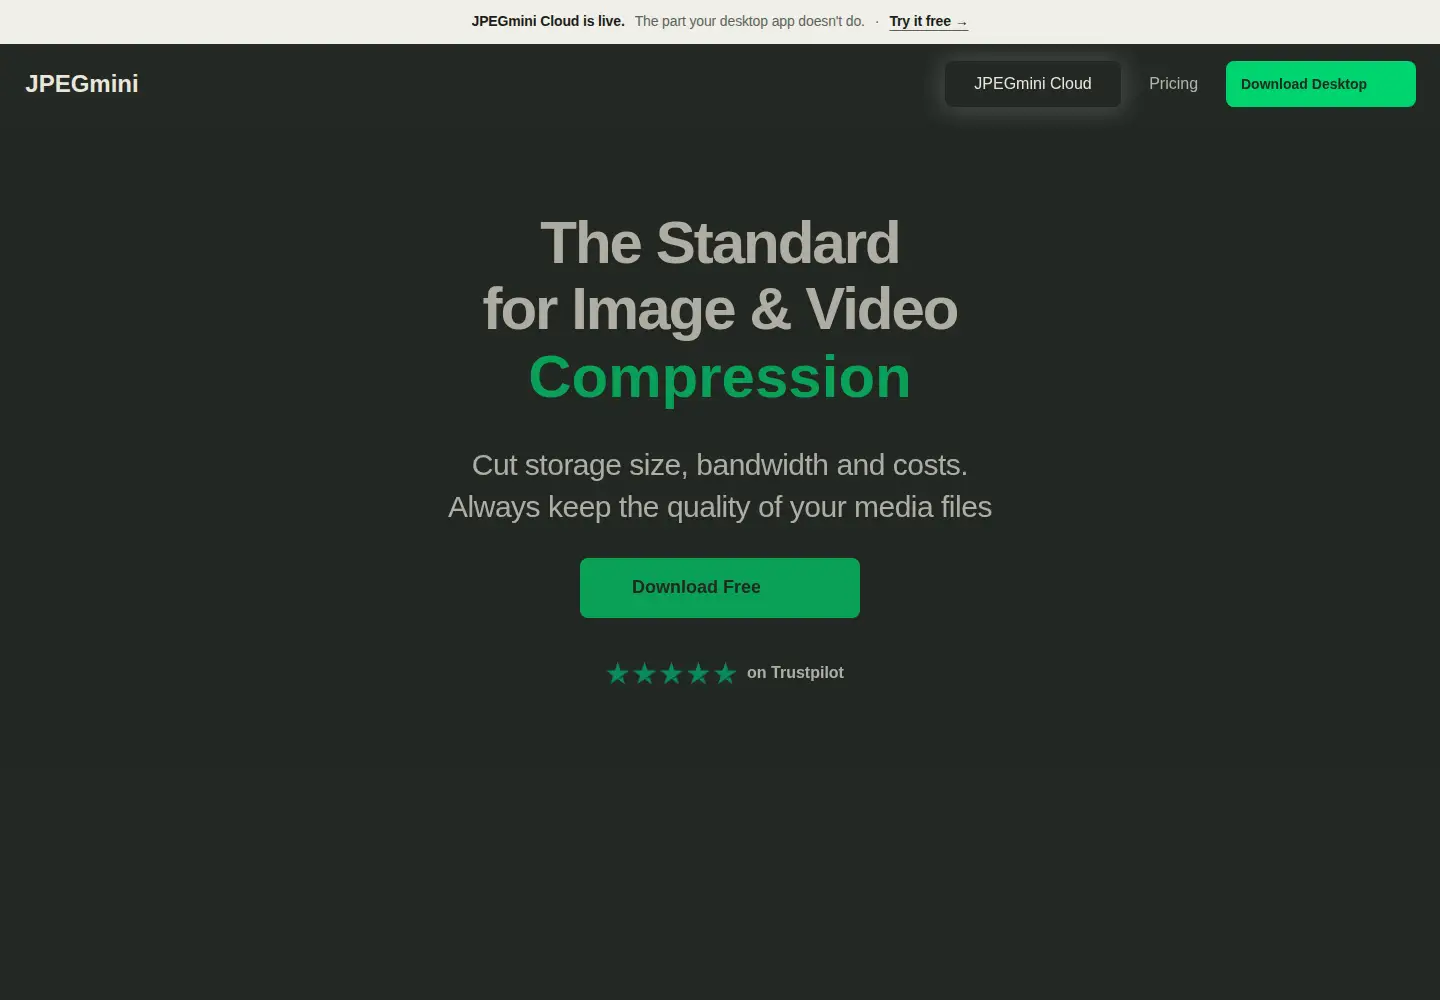Click 'The Standard' heading line
1440x1000 pixels.
tap(720, 243)
